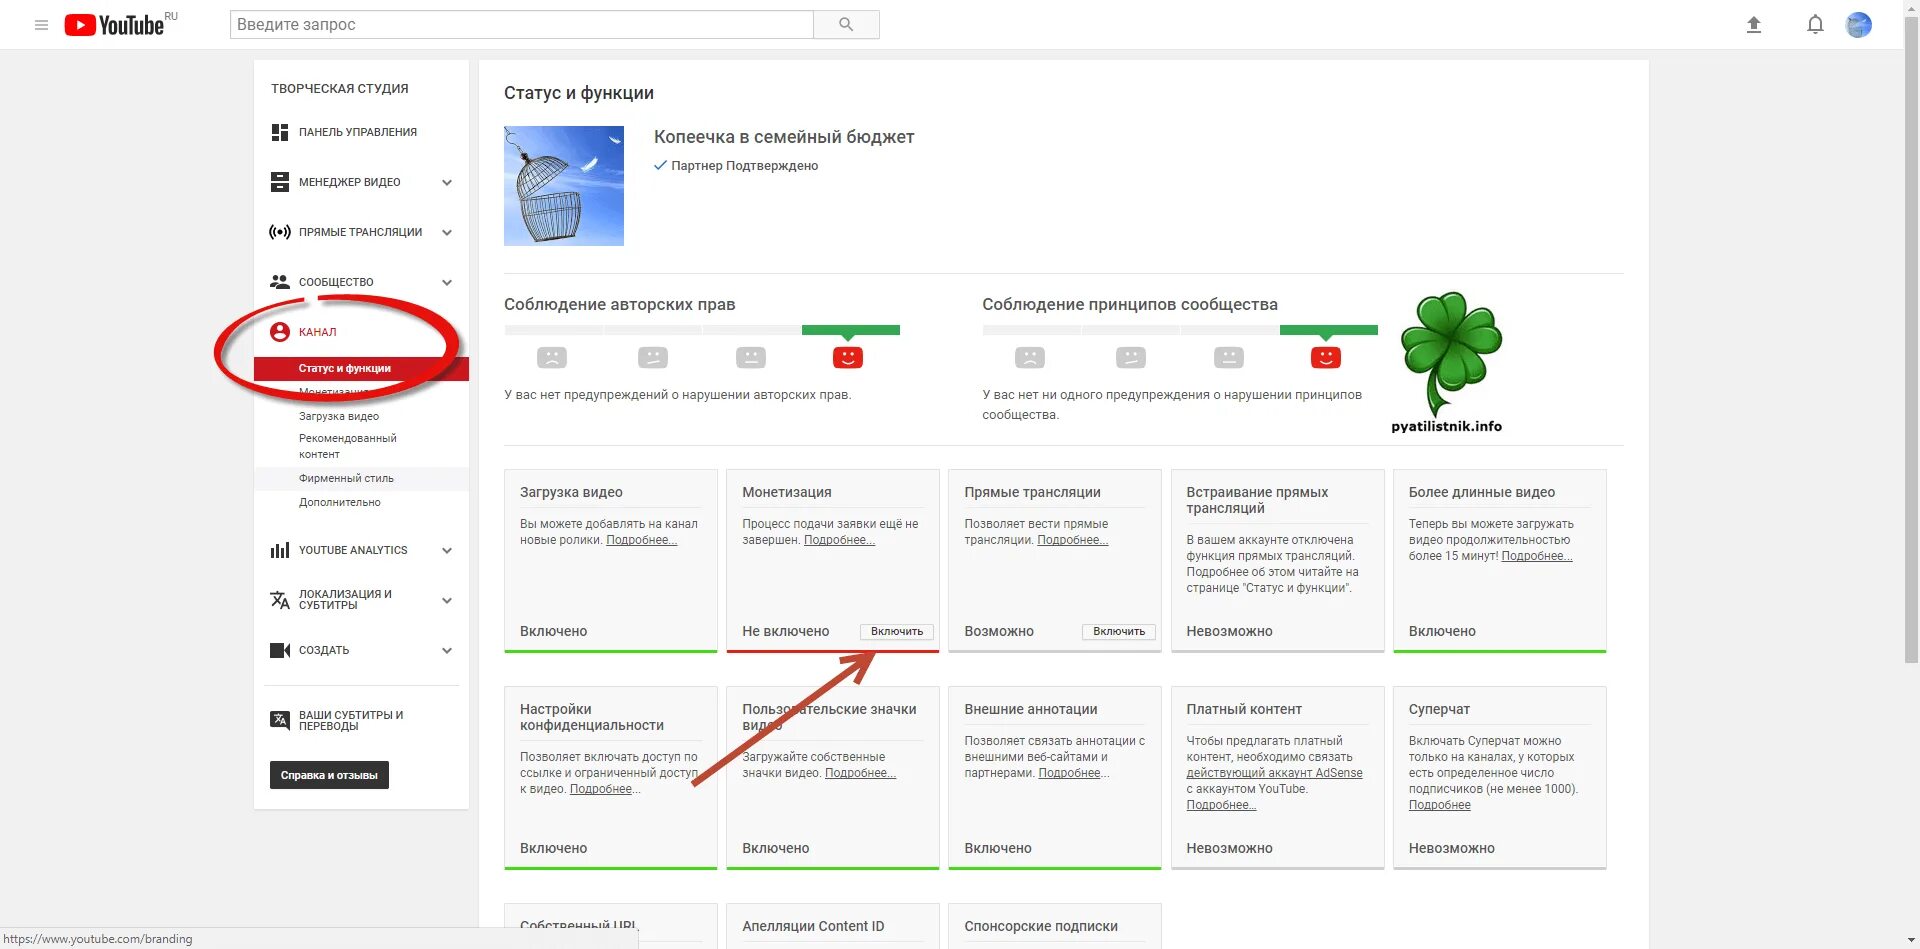1920x949 pixels.
Task: Click the channel name Копеечка в семейный бюджет
Action: pyautogui.click(x=784, y=137)
